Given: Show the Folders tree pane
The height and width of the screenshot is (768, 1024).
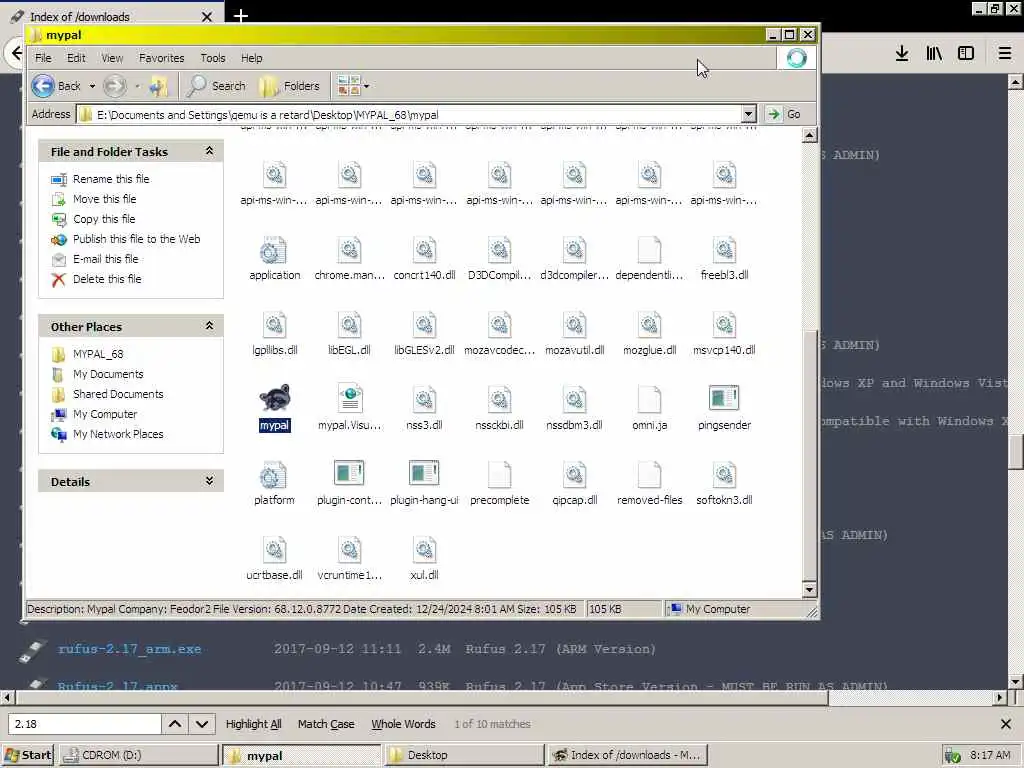Looking at the screenshot, I should (x=289, y=86).
